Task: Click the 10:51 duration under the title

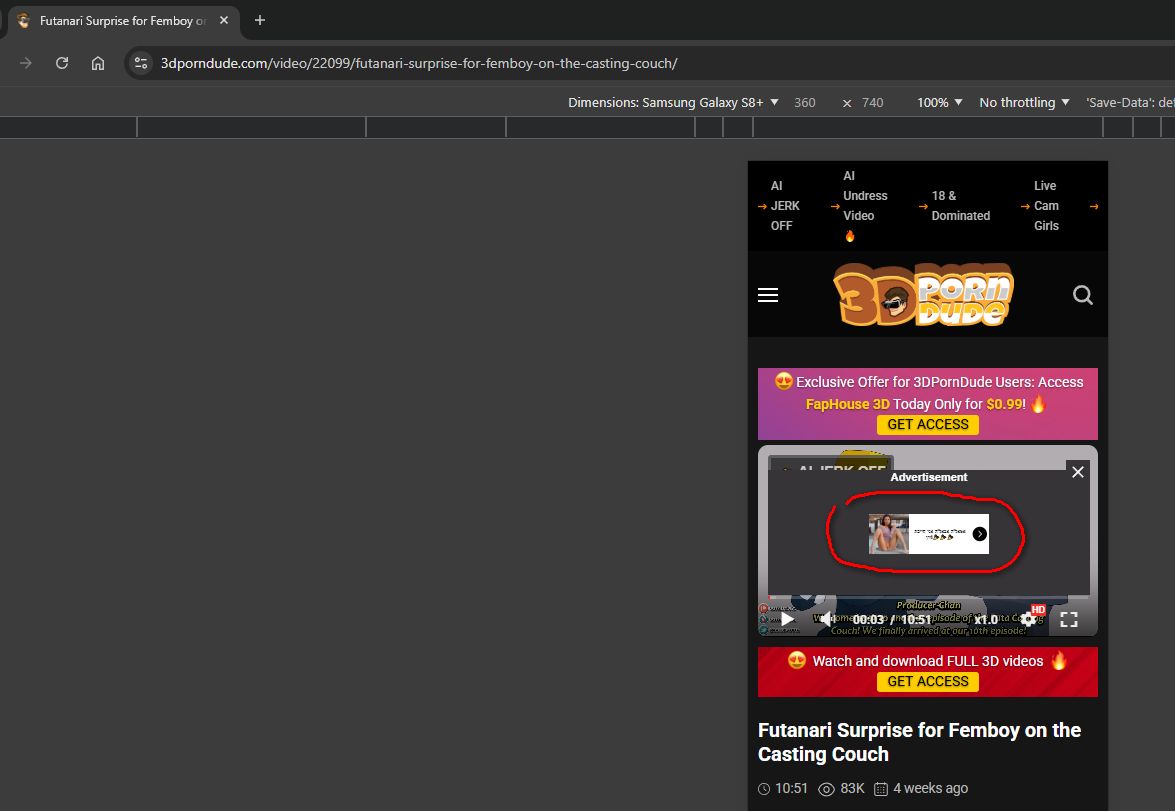Action: (791, 789)
